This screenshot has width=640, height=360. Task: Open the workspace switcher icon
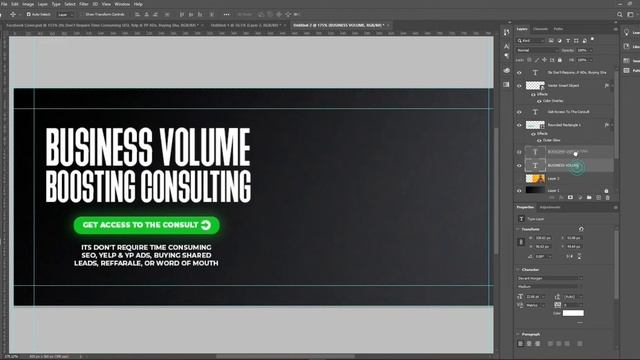pyautogui.click(x=631, y=14)
